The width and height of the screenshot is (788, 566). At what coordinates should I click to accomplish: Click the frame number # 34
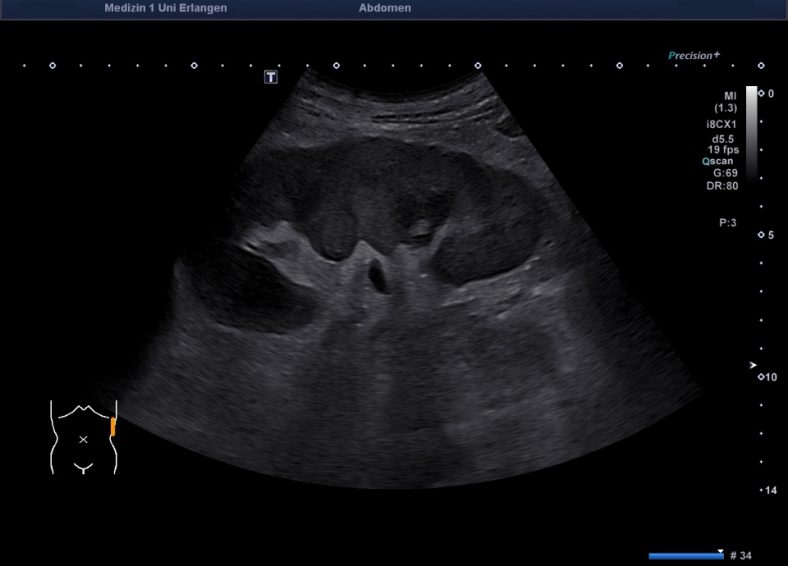[741, 555]
